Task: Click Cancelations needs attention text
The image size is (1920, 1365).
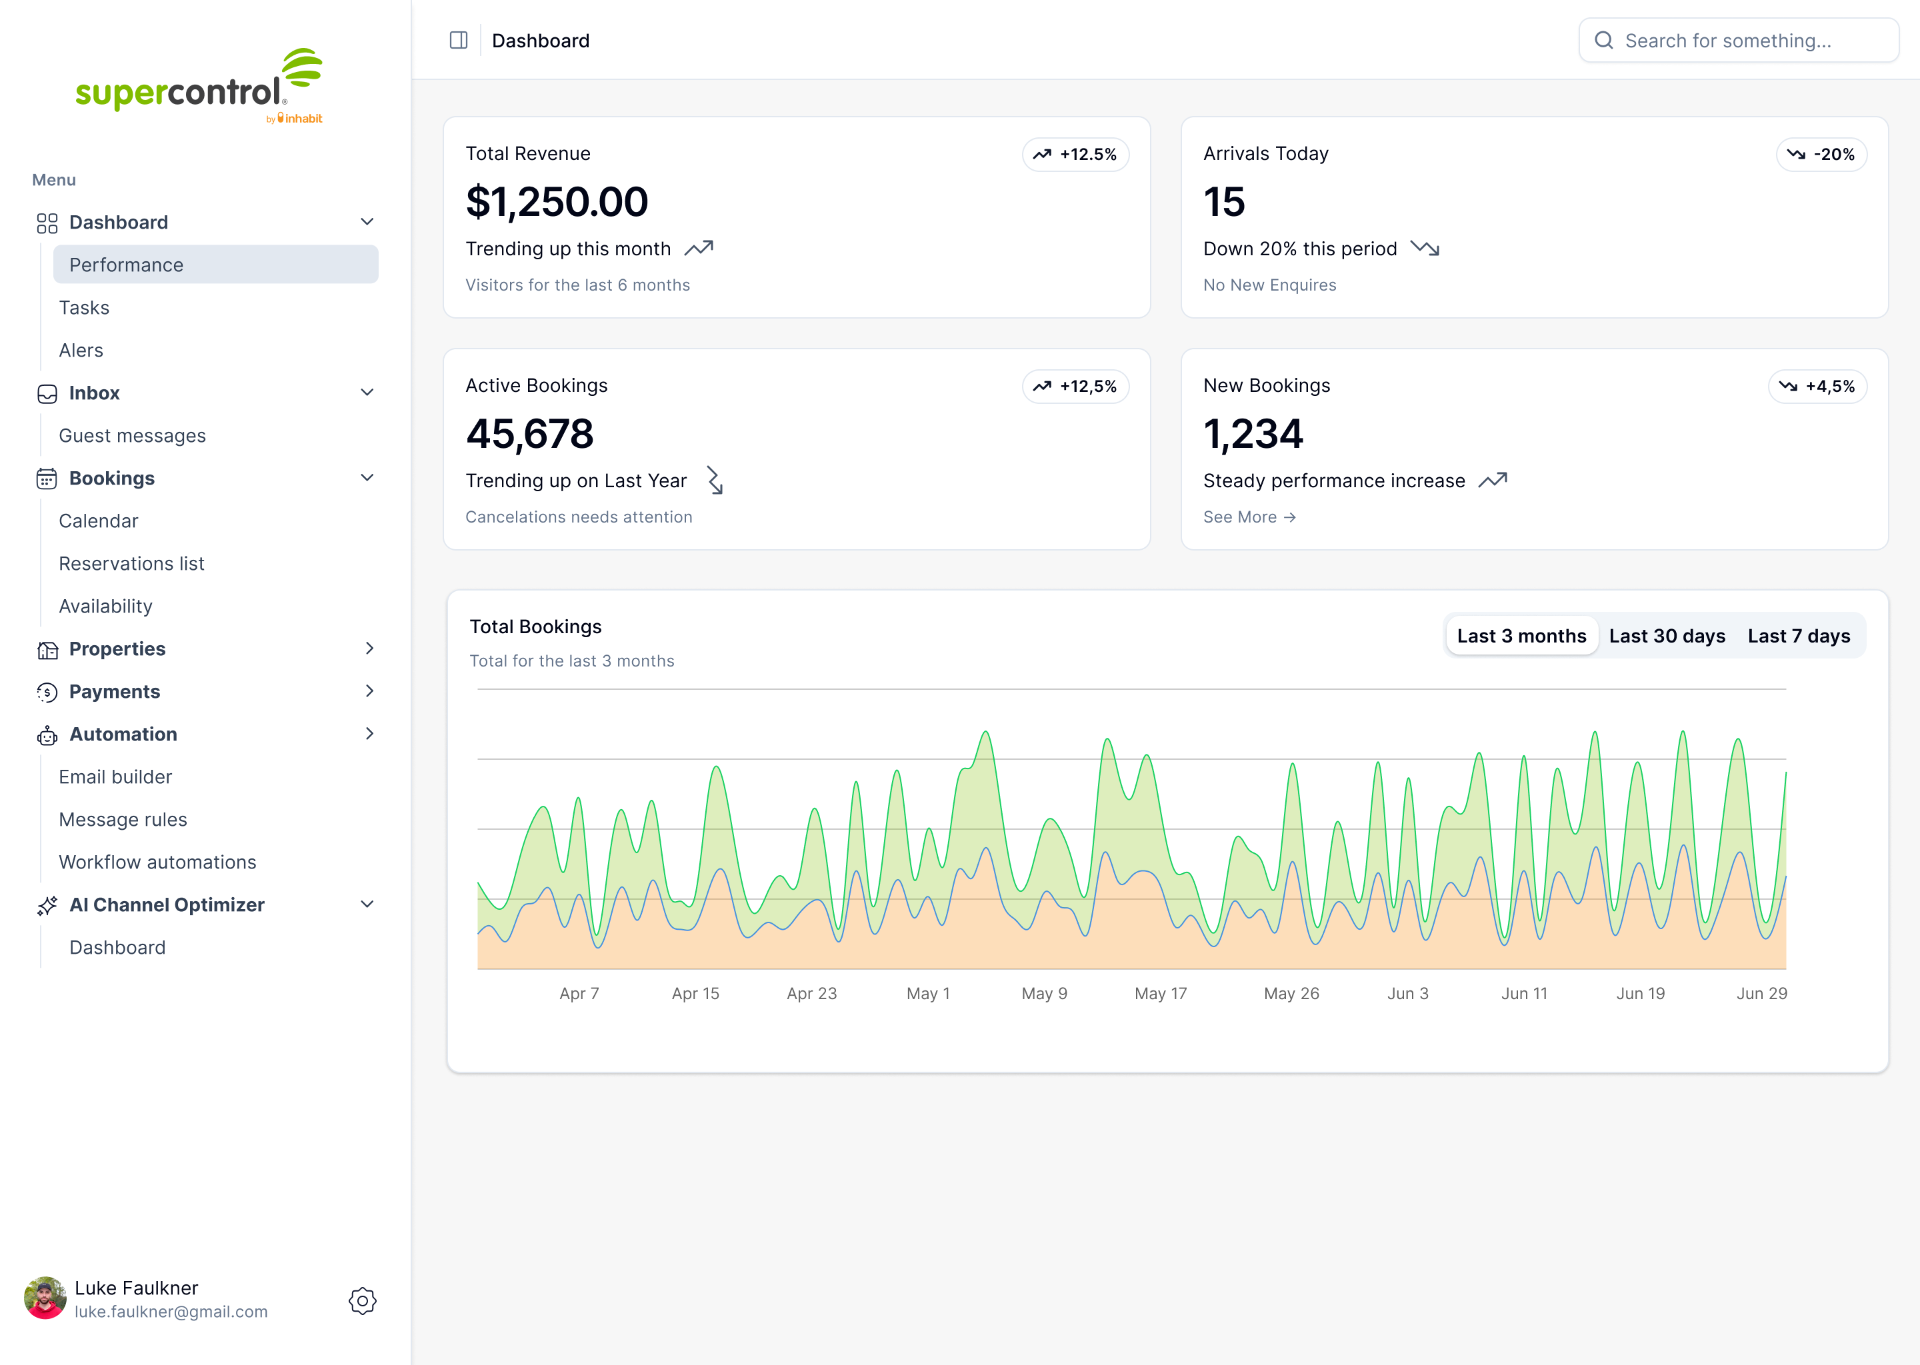Action: (579, 517)
